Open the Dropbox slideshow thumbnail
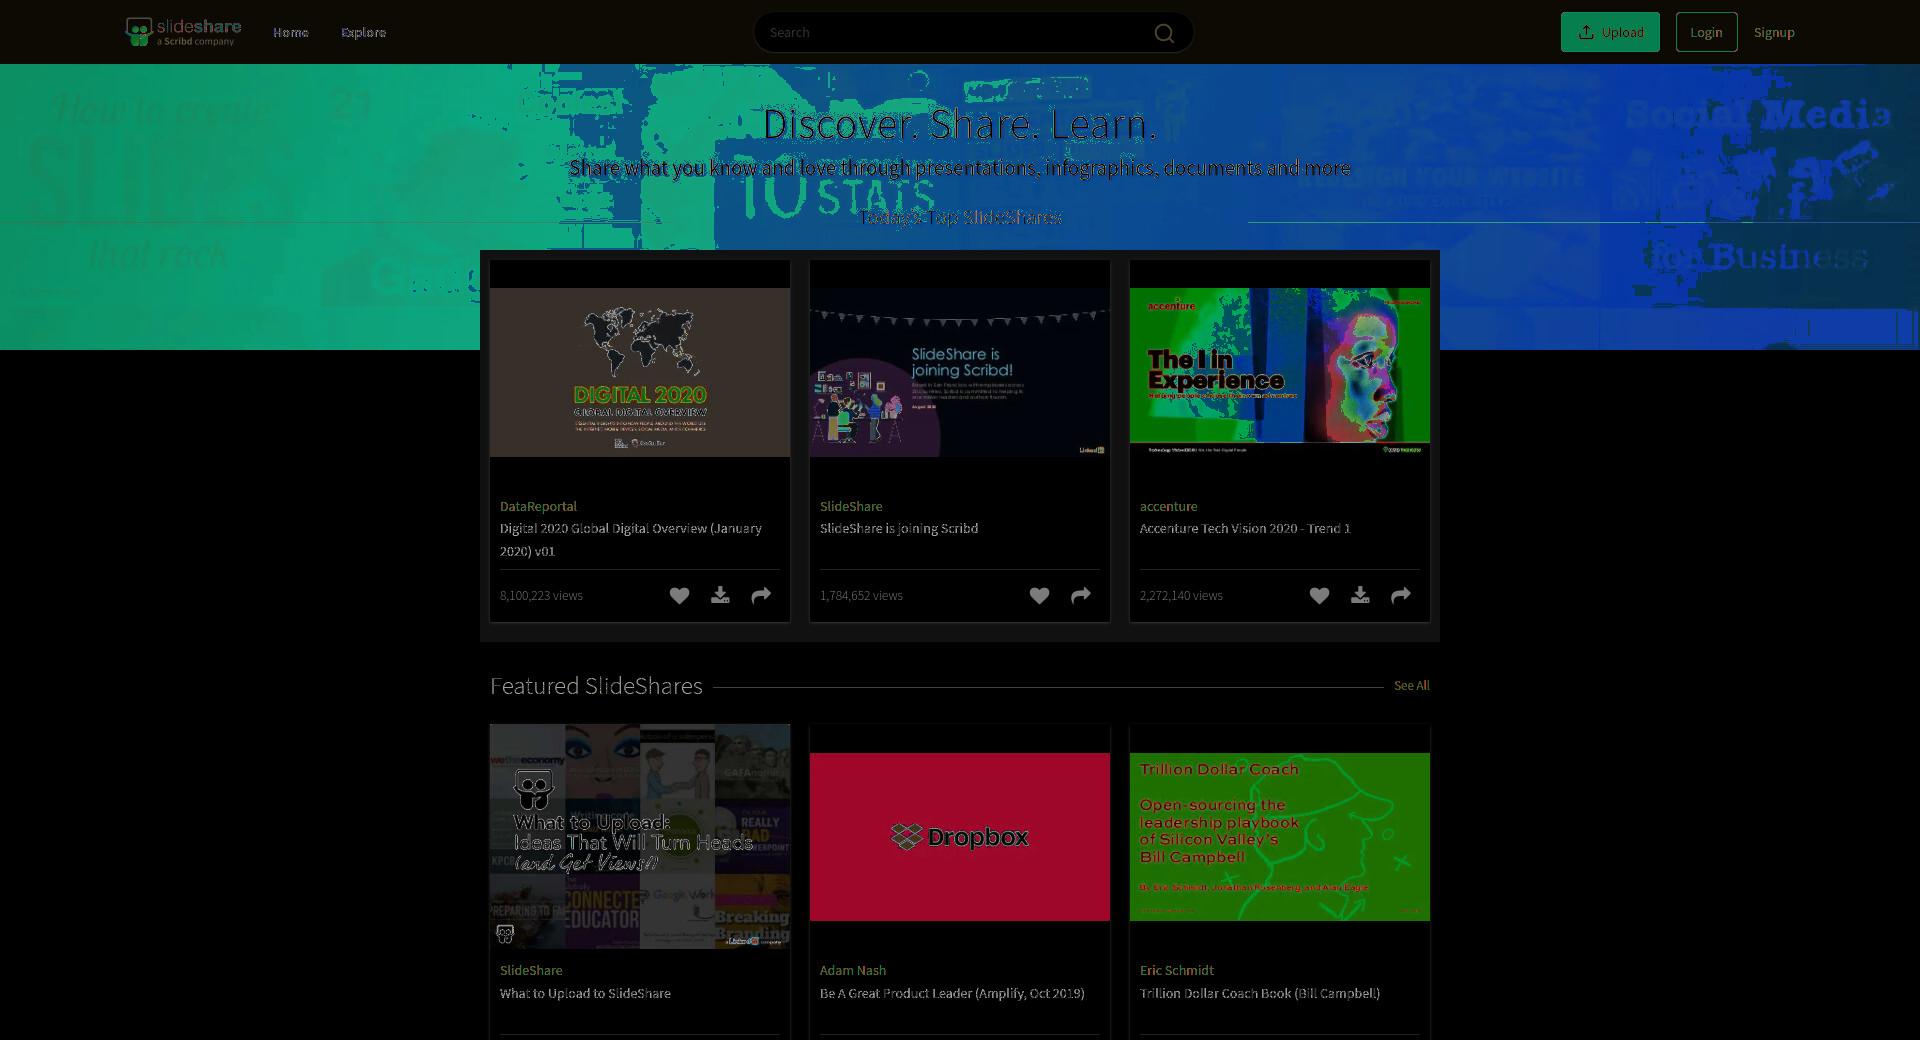This screenshot has height=1040, width=1920. [960, 836]
